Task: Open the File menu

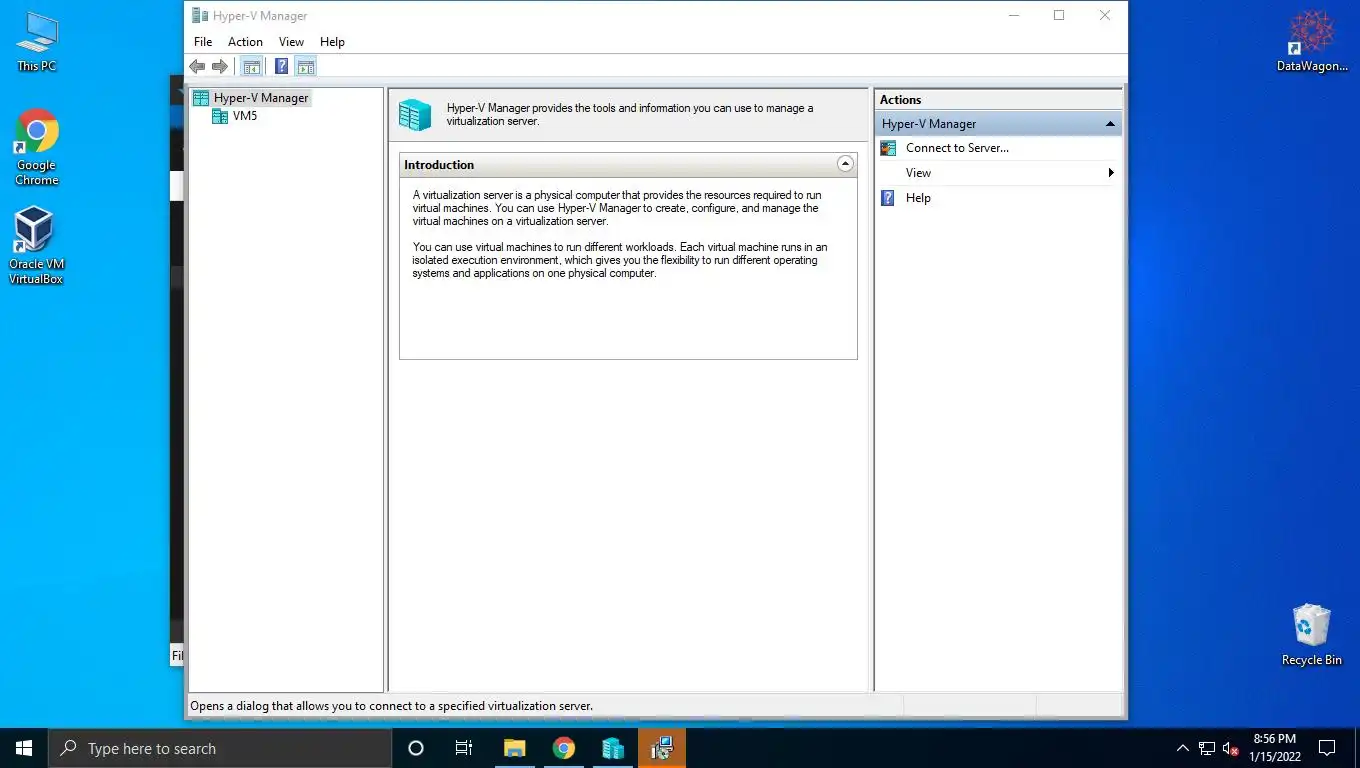Action: tap(203, 42)
